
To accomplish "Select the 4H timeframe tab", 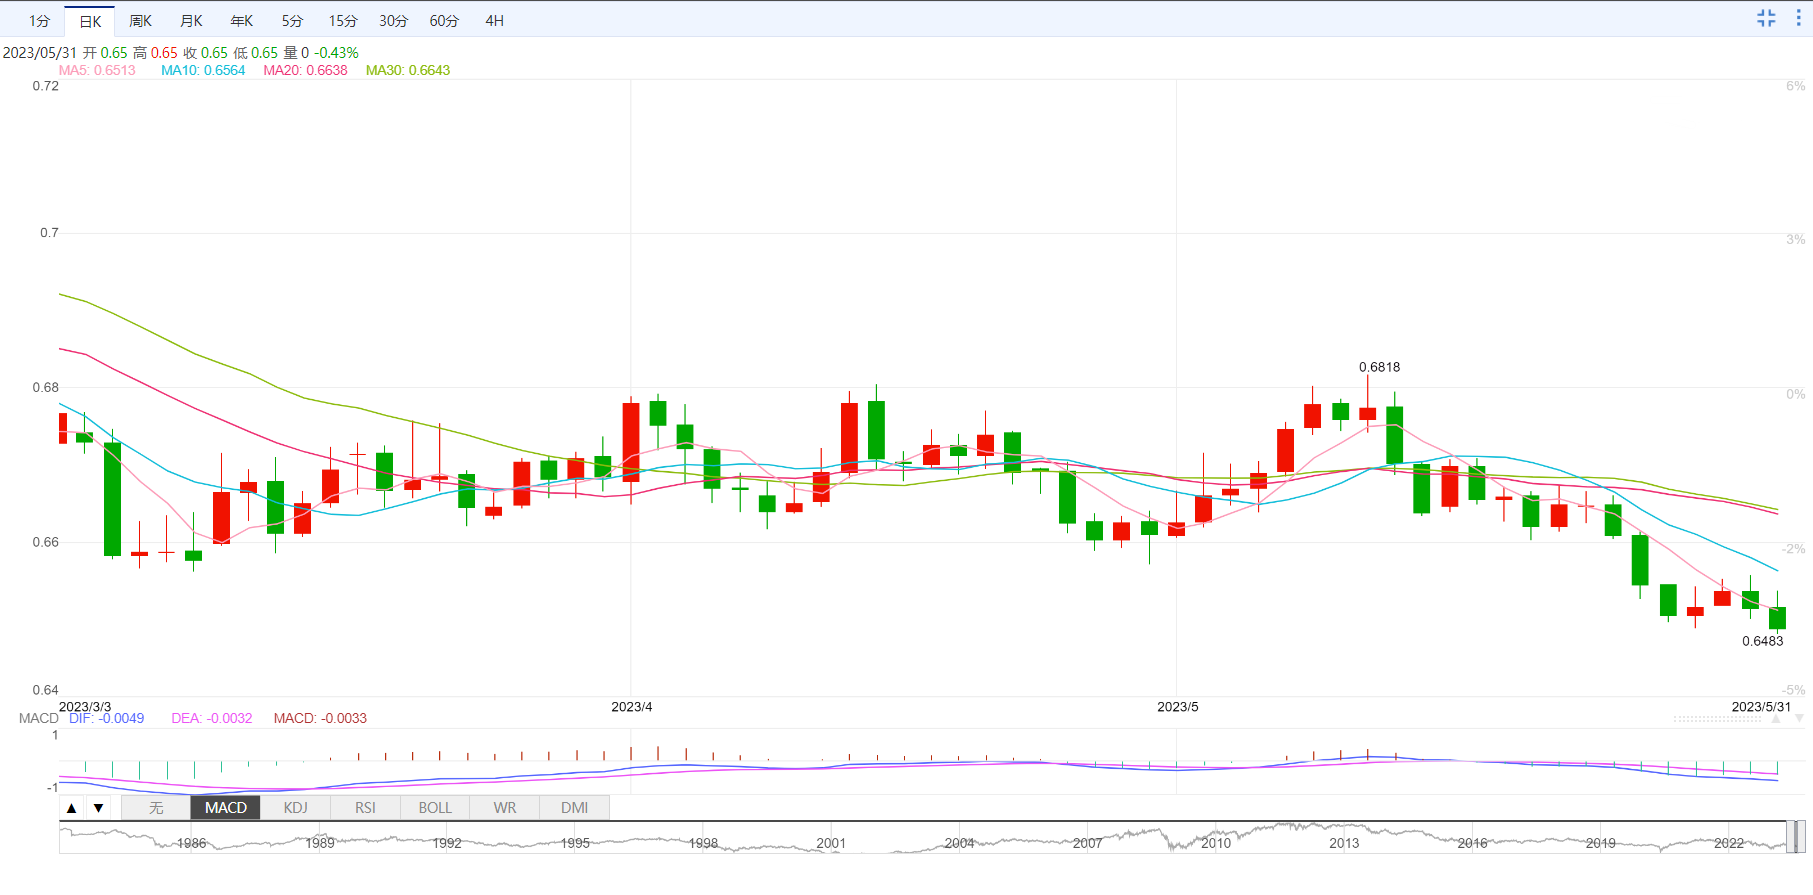I will (x=494, y=21).
